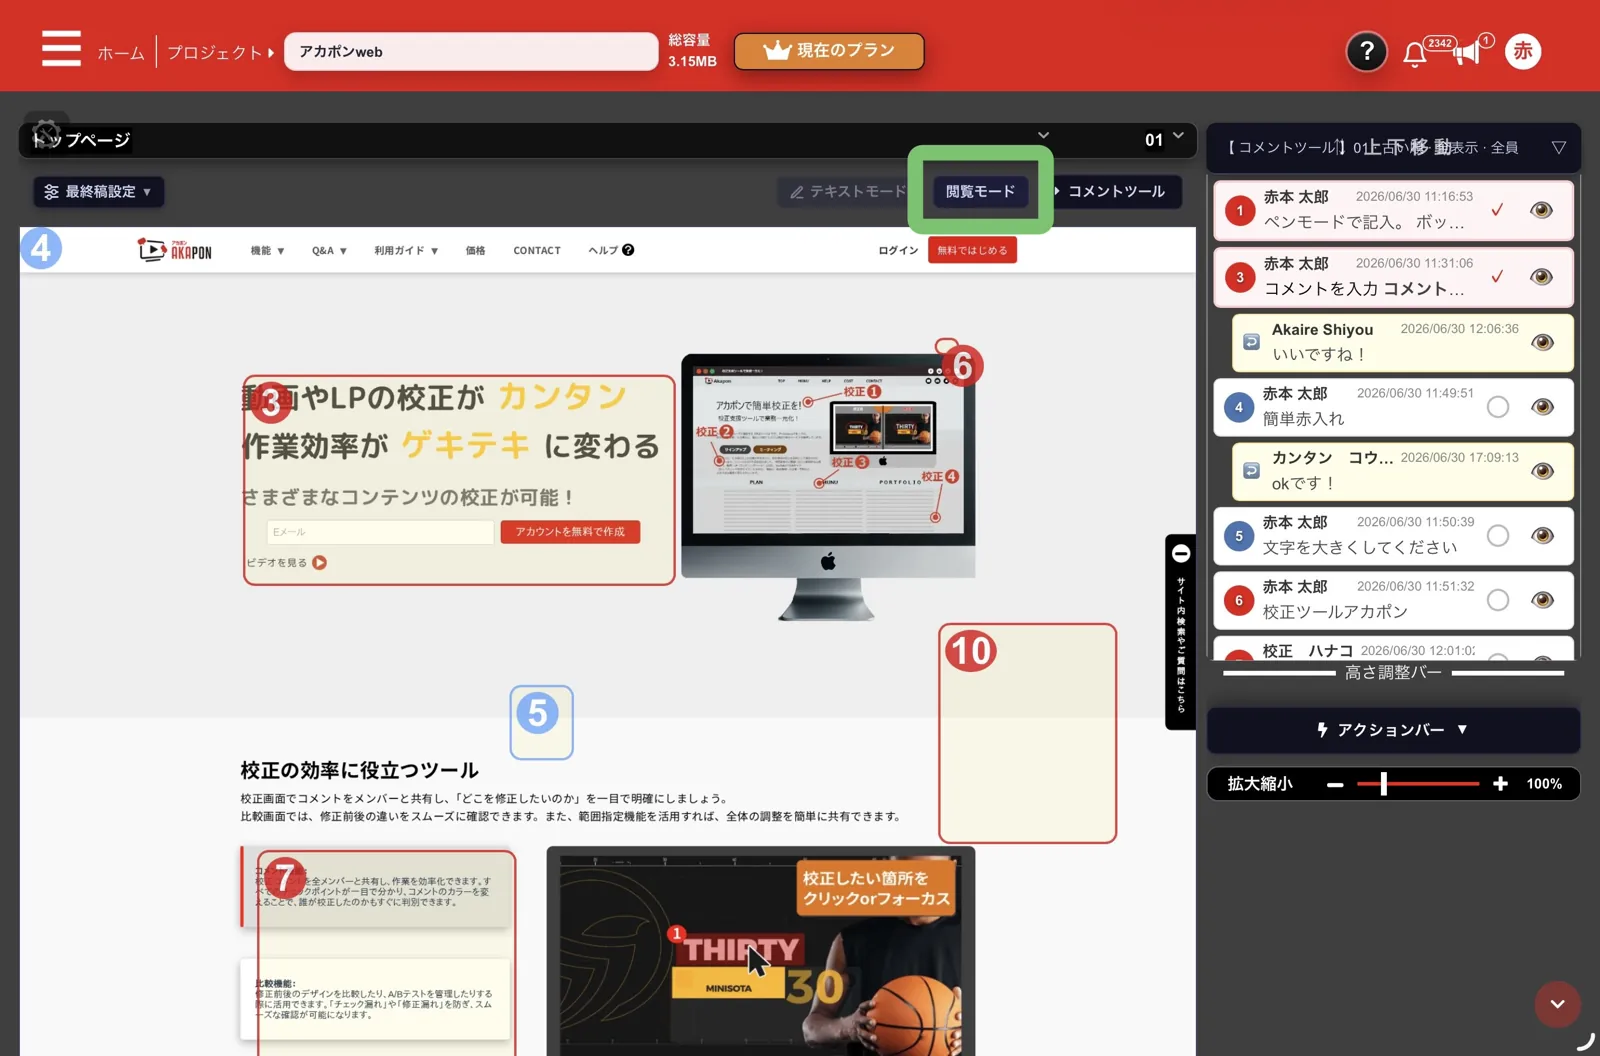The image size is (1600, 1056).
Task: Open the notification bell with 2342 badge
Action: tap(1414, 54)
